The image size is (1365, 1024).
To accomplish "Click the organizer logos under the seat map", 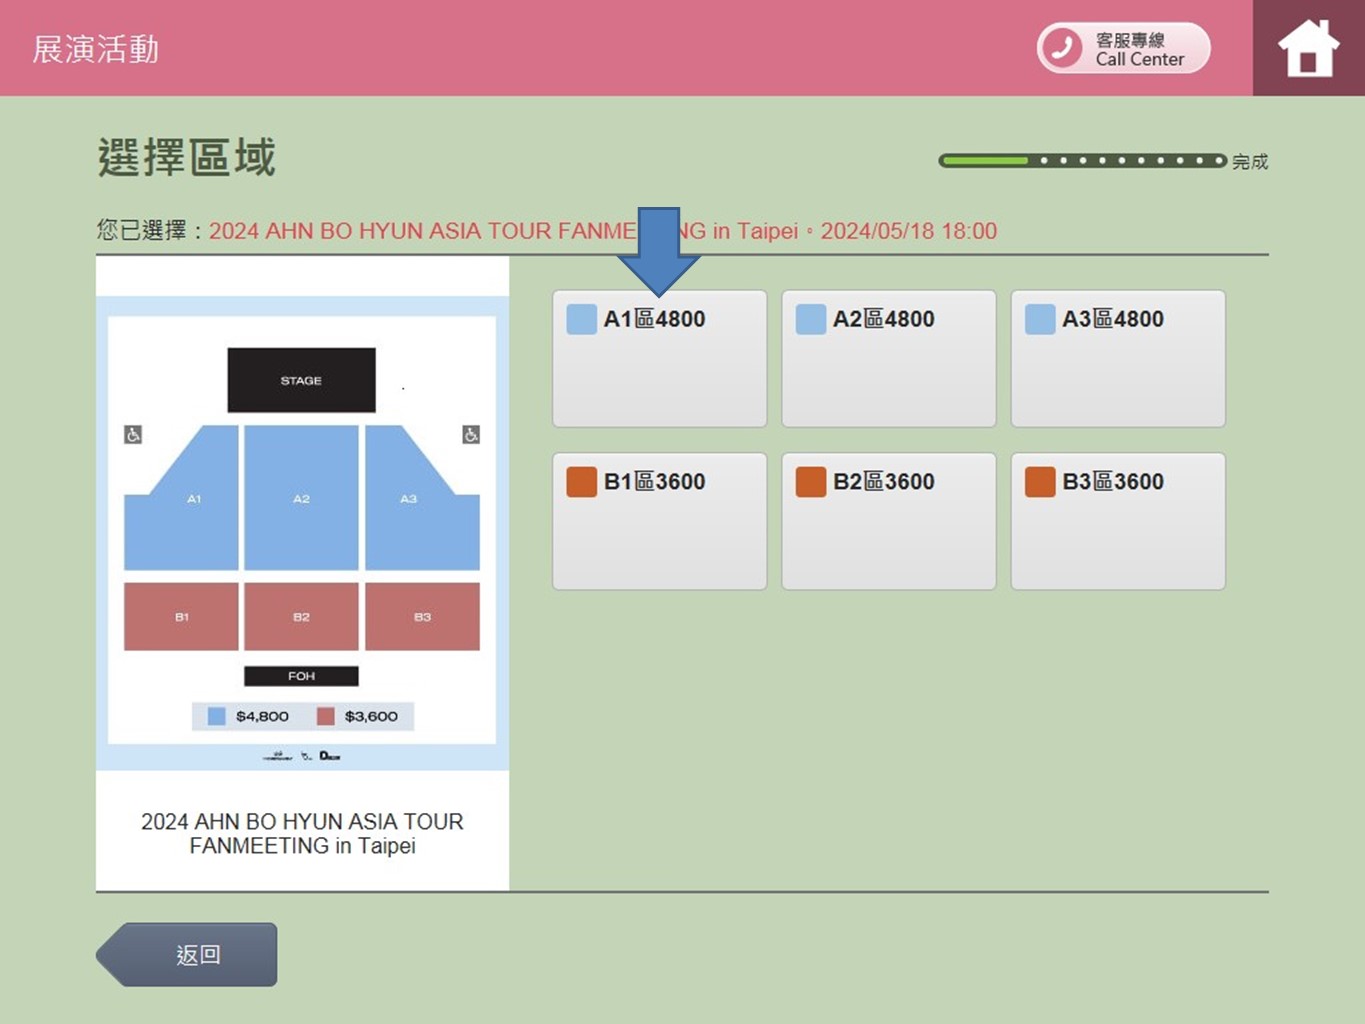I will [x=301, y=756].
